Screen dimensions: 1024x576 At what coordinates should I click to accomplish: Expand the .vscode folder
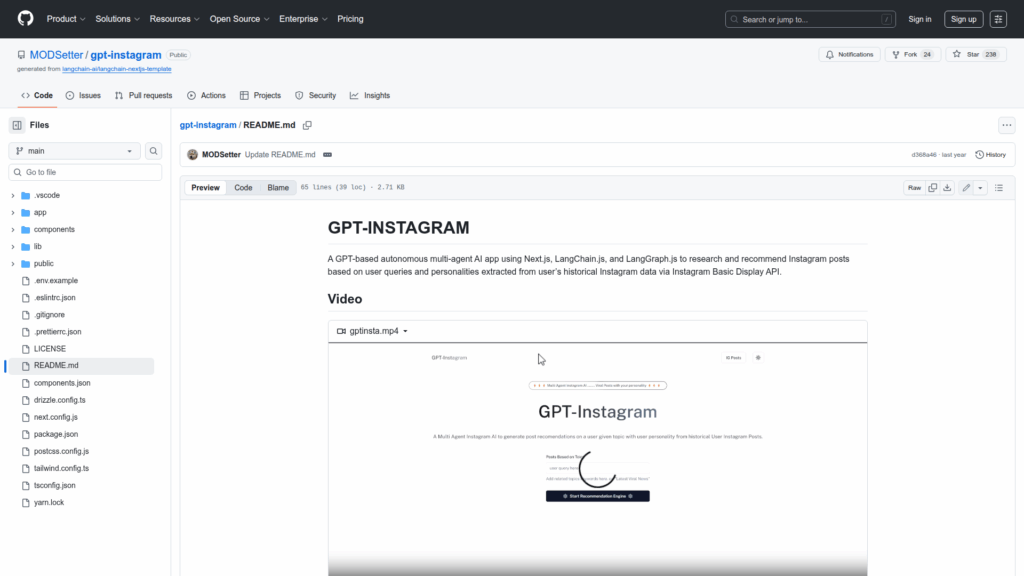[x=12, y=195]
